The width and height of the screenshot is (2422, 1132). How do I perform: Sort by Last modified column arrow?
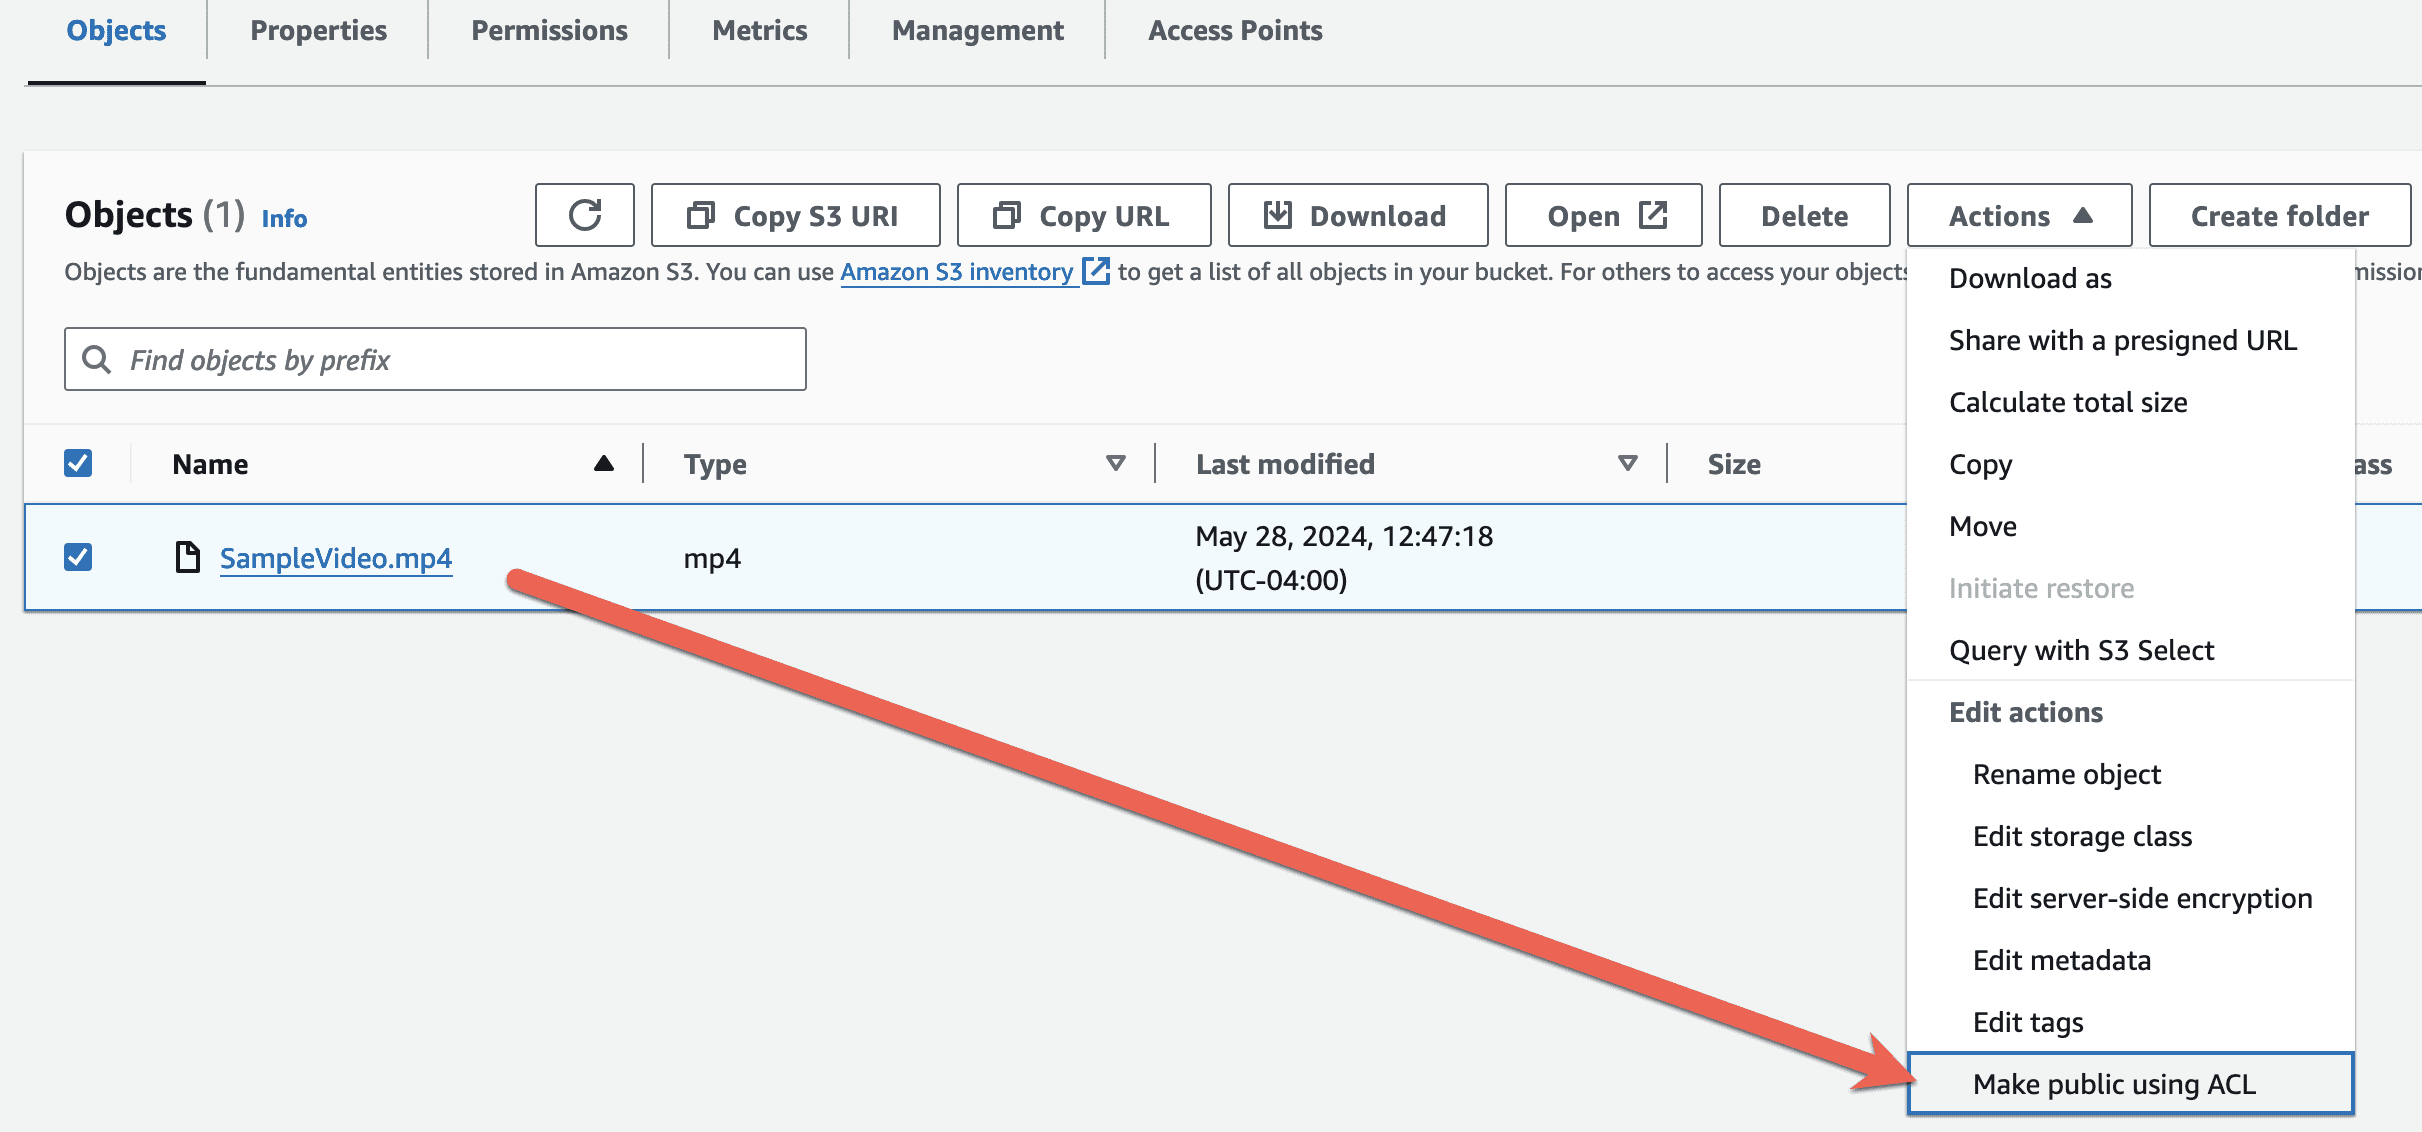point(1627,463)
